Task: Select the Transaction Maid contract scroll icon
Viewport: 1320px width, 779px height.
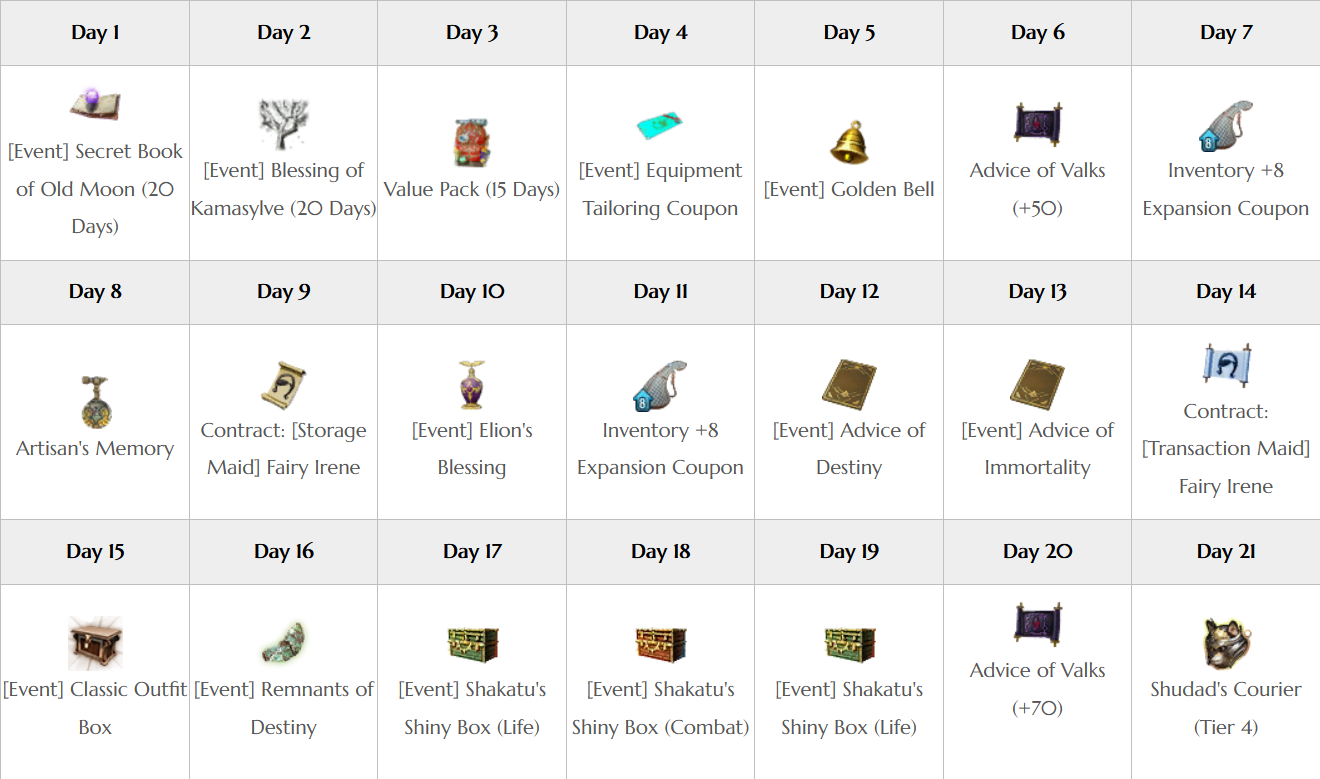Action: [x=1225, y=366]
